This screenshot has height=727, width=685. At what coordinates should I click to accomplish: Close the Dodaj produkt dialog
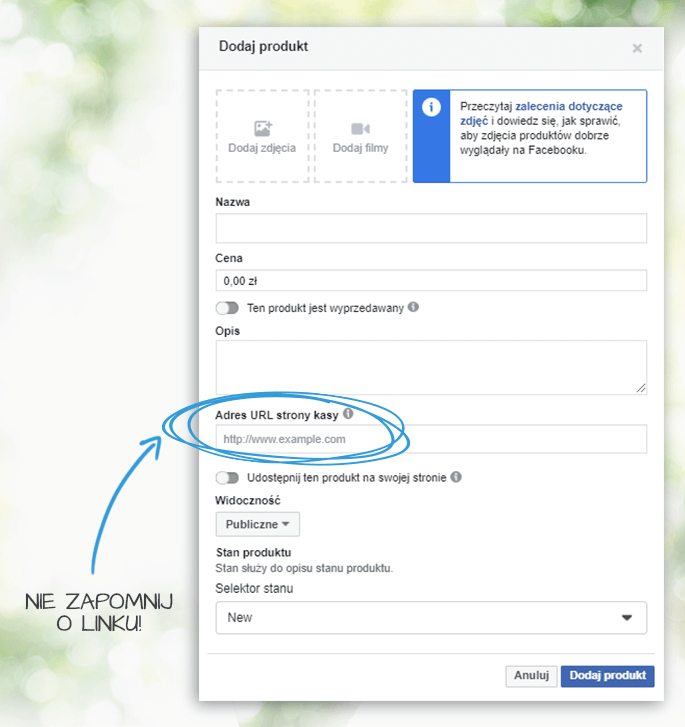click(637, 48)
